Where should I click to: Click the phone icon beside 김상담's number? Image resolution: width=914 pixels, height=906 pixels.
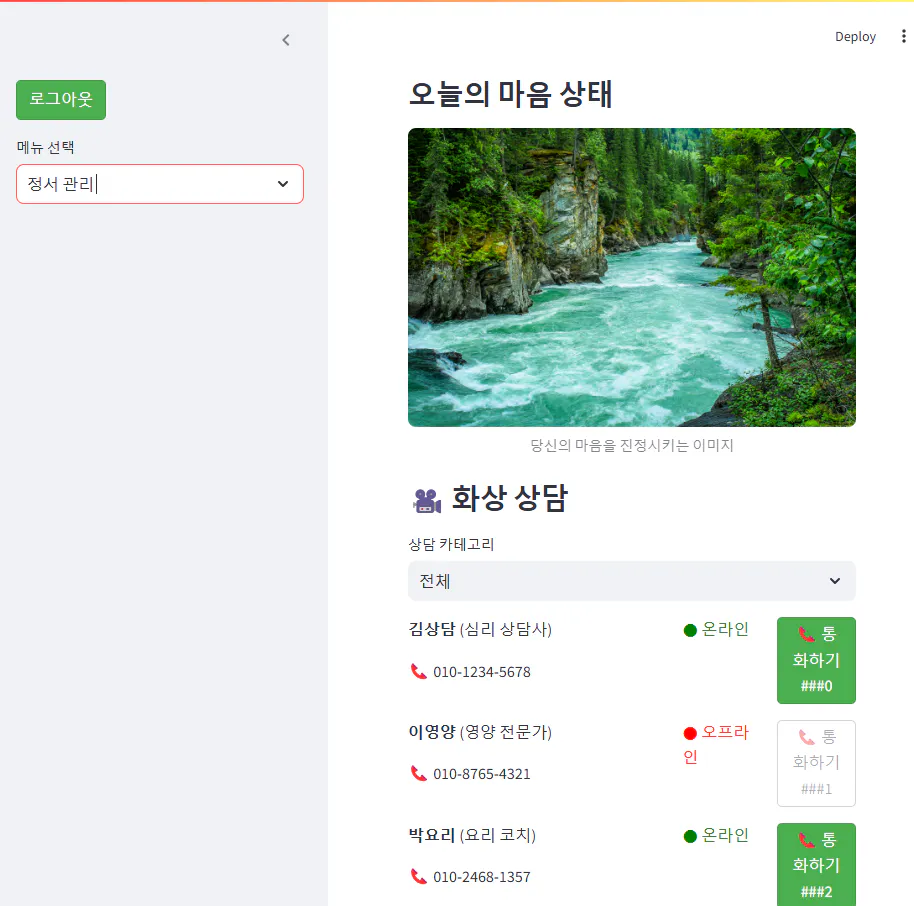coord(418,671)
